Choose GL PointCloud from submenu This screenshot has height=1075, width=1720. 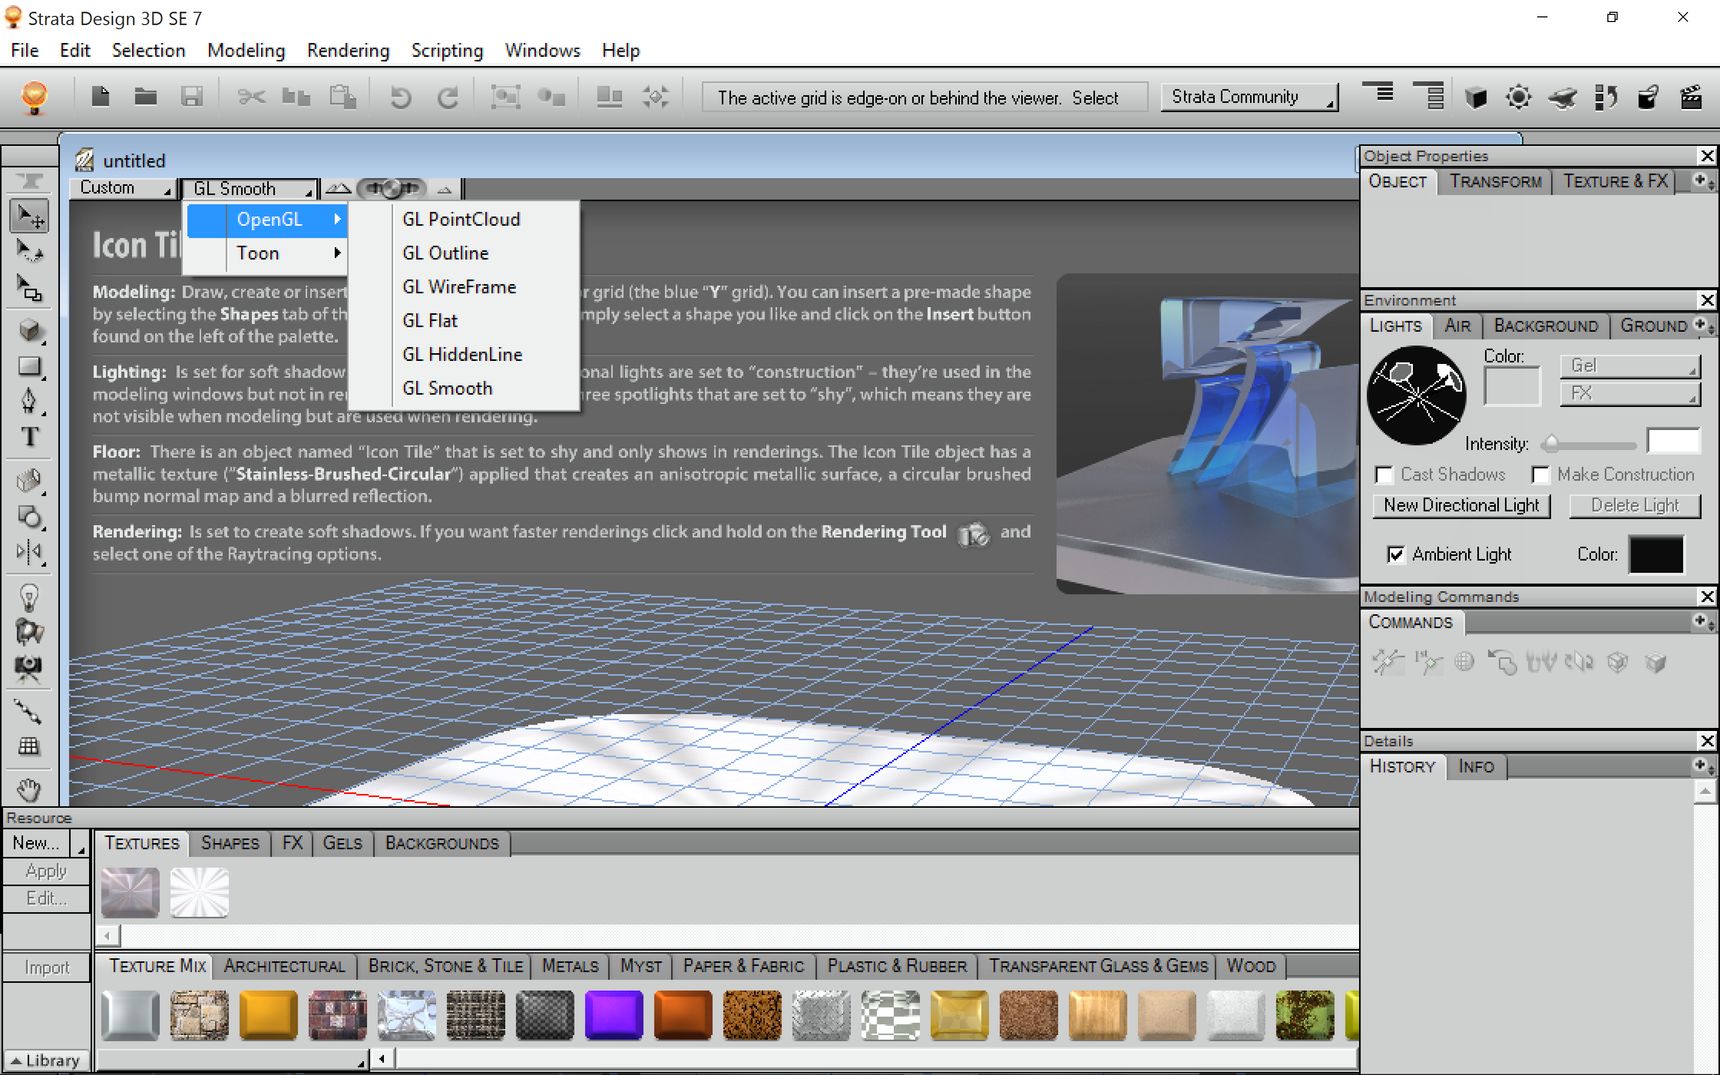[461, 219]
